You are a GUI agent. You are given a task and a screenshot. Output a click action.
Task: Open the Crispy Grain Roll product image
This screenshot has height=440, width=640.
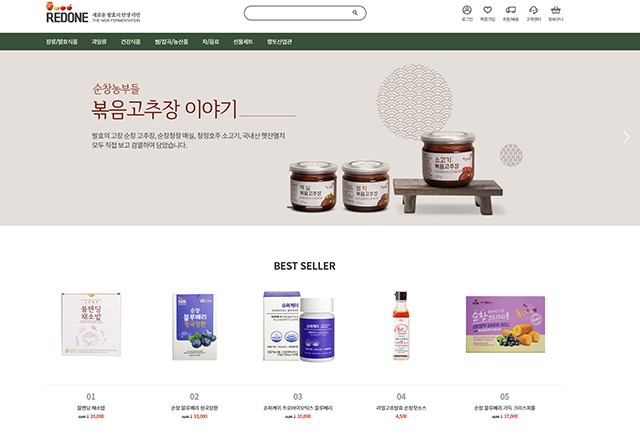point(505,324)
